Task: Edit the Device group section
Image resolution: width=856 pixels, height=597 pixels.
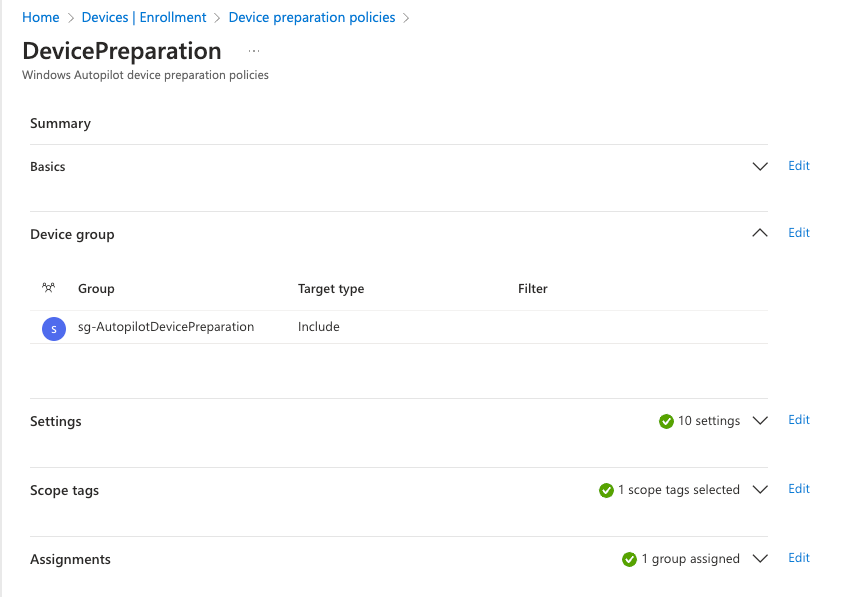Action: tap(798, 233)
